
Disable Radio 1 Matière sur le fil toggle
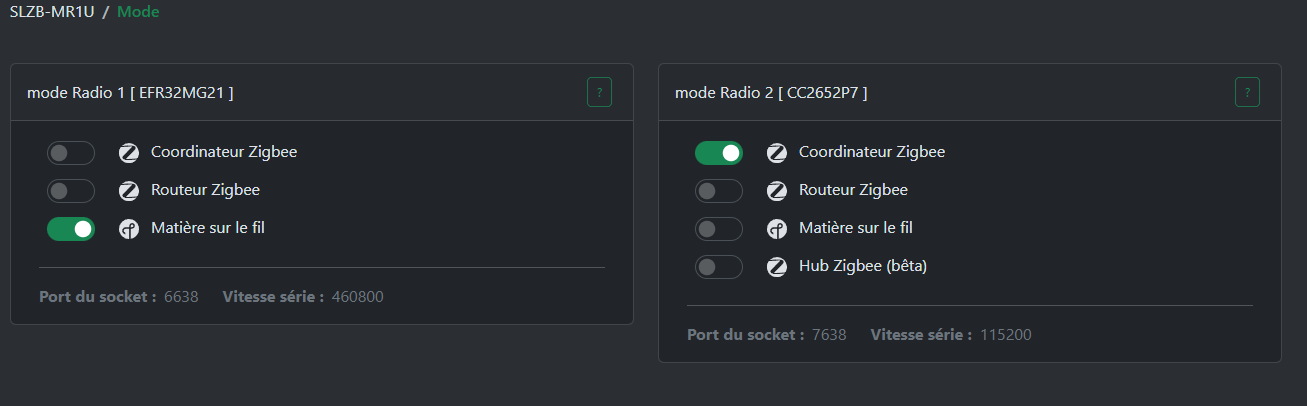coord(71,229)
